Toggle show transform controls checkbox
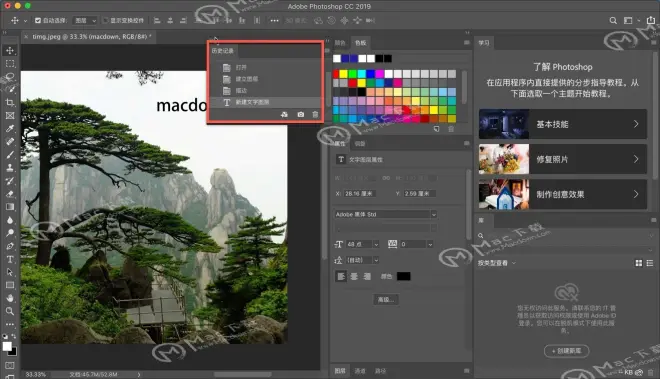Image resolution: width=660 pixels, height=379 pixels. pos(106,20)
